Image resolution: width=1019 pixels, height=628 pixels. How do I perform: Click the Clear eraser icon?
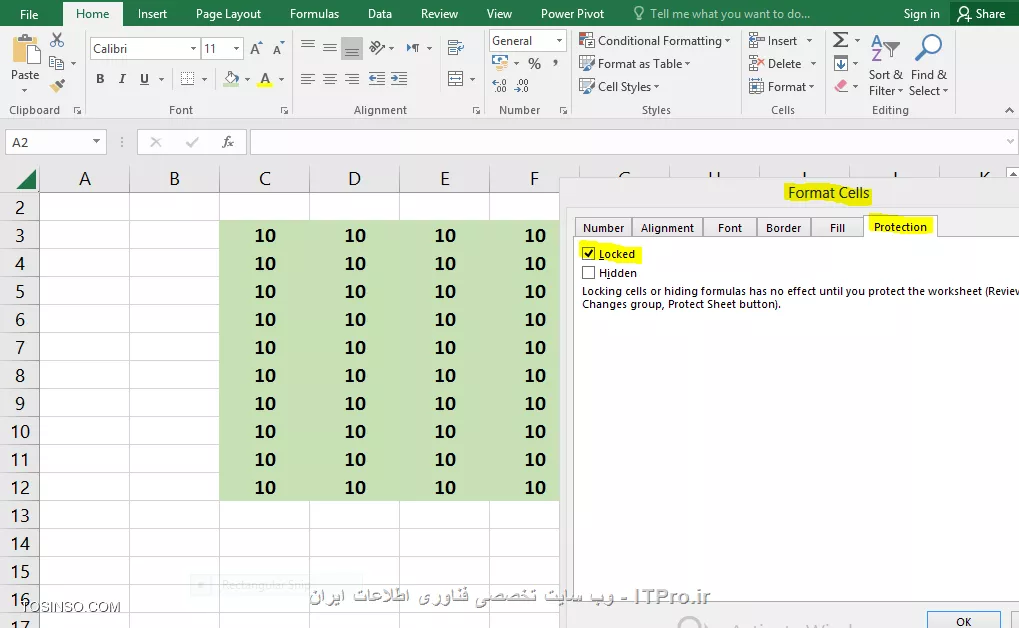tap(841, 86)
